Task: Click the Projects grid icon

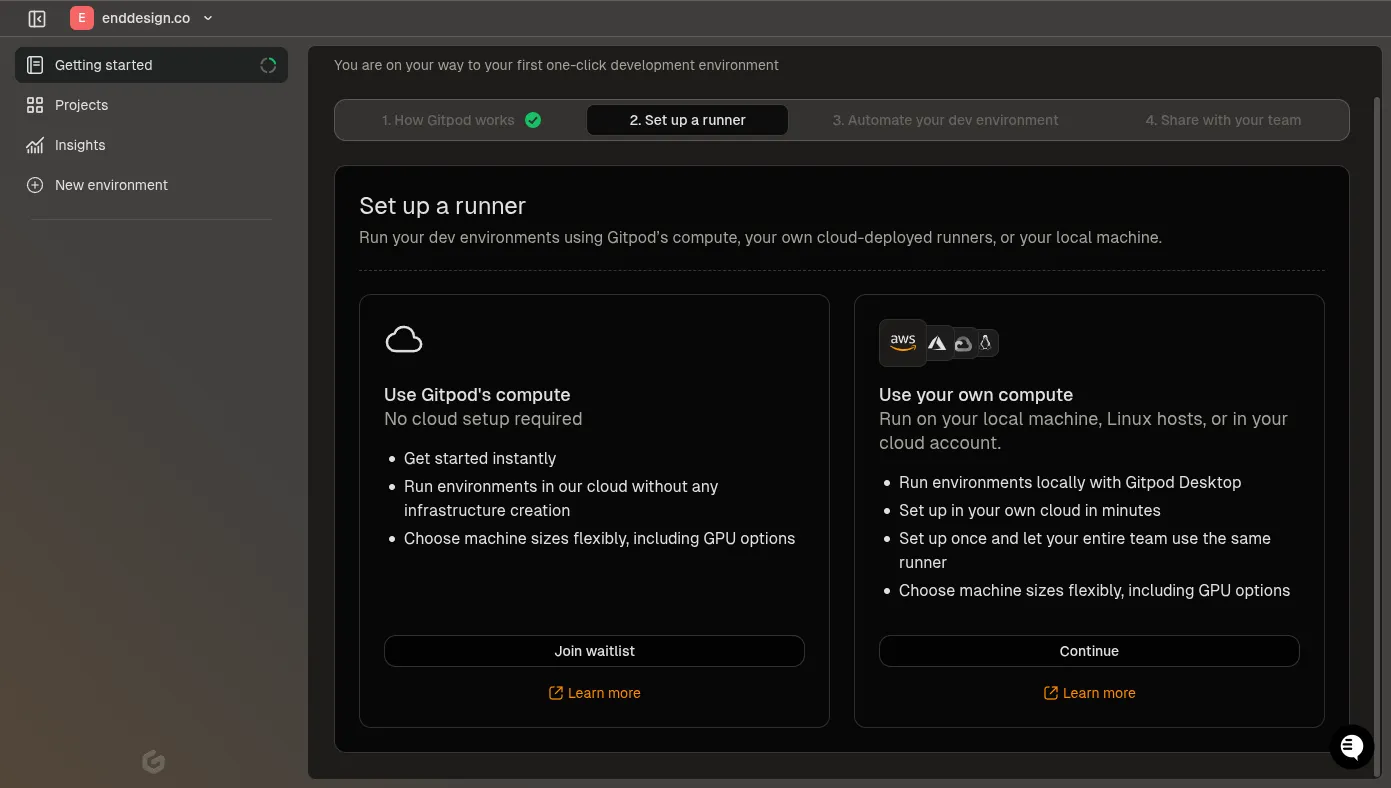Action: (35, 105)
